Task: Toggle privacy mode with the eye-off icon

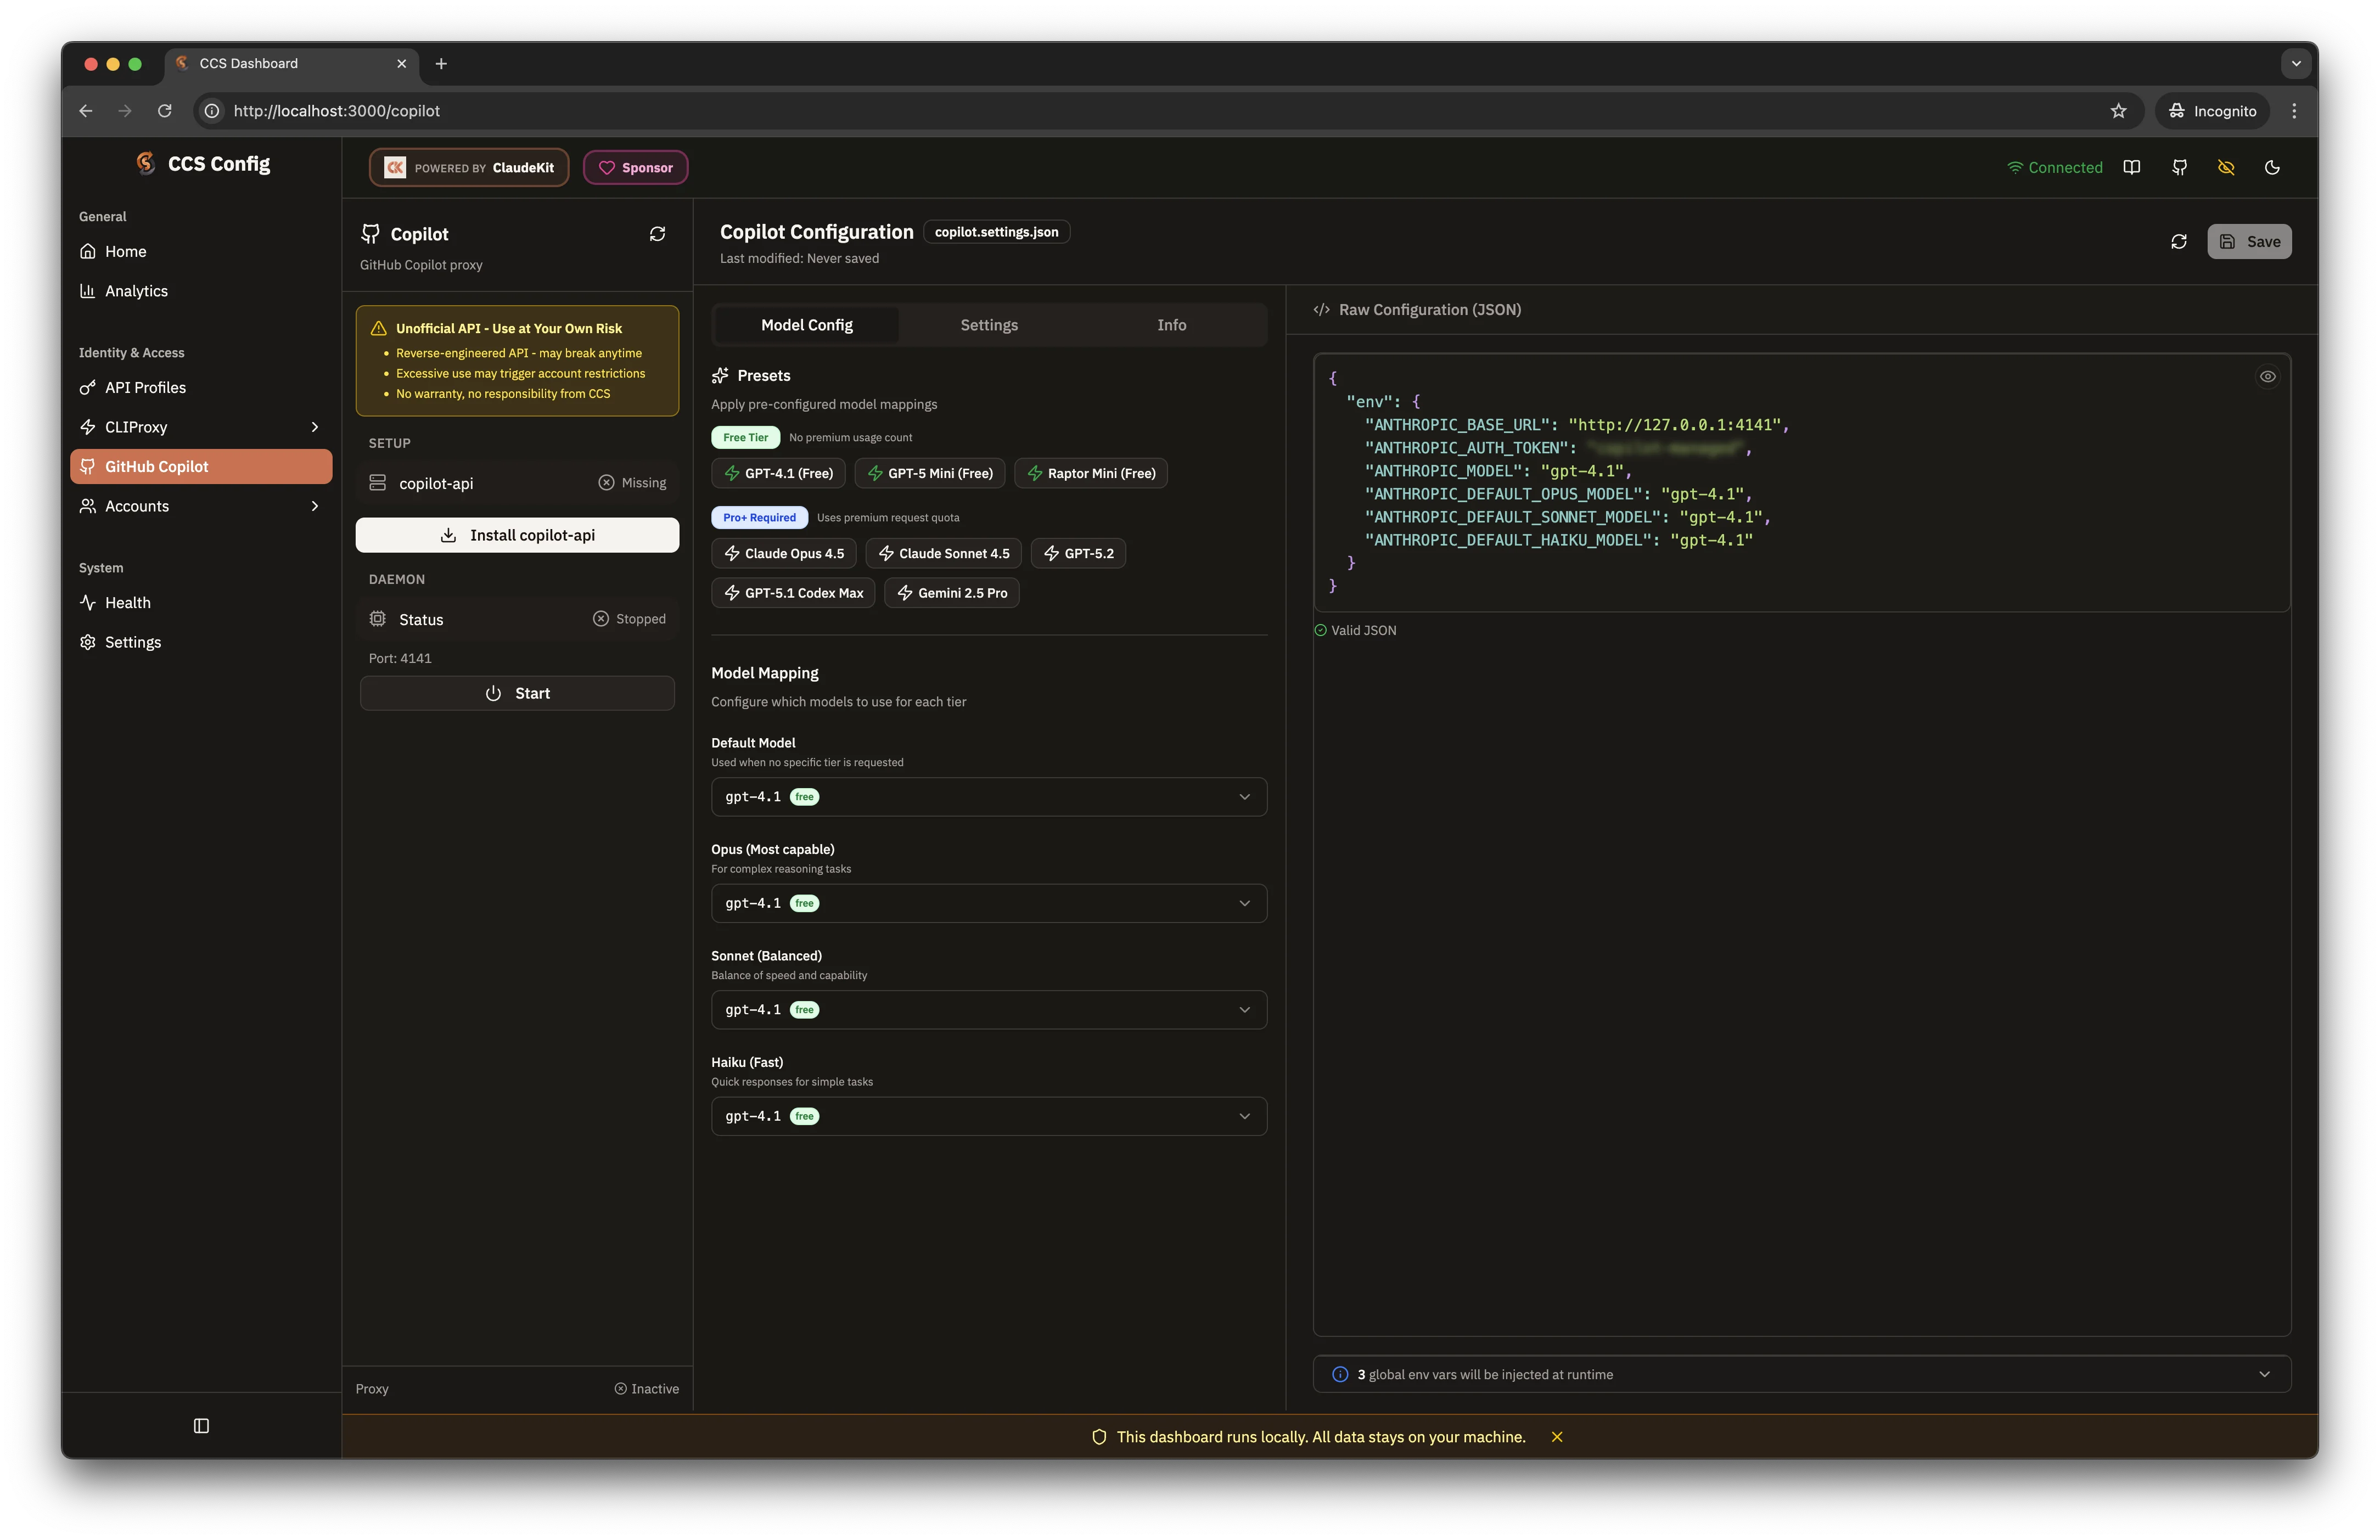Action: click(x=2226, y=167)
